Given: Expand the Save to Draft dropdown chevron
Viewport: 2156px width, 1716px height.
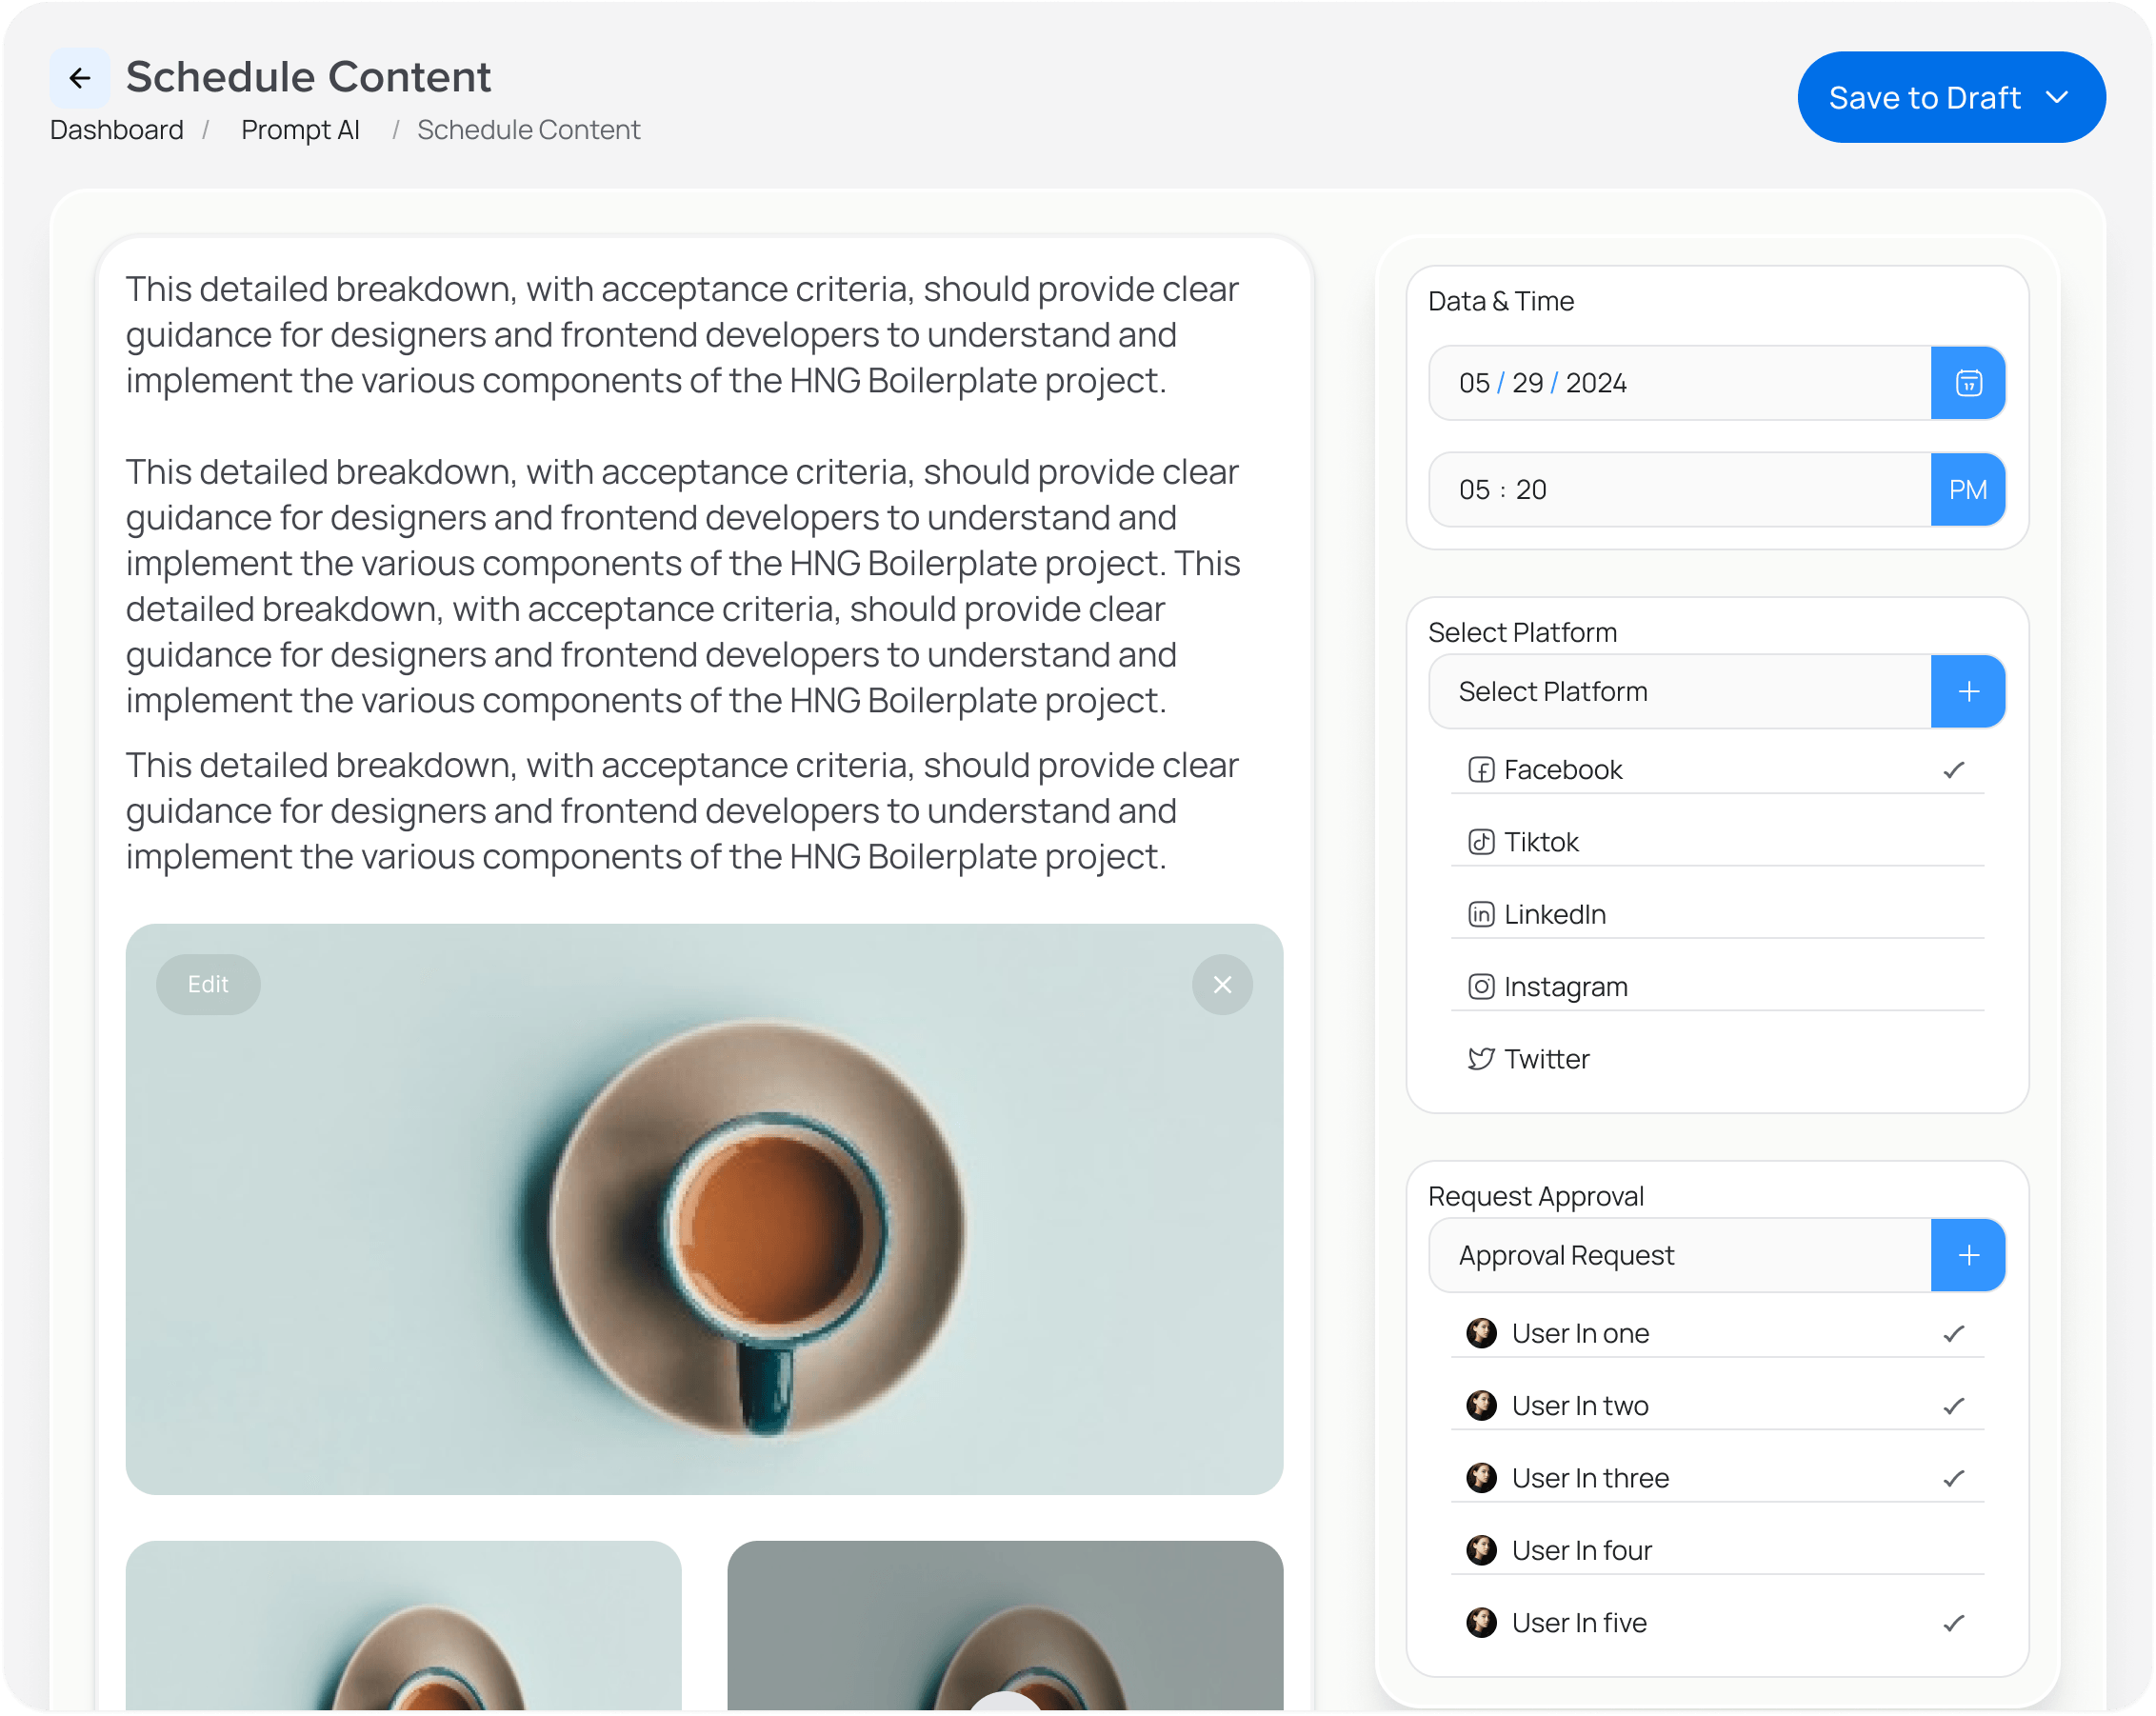Looking at the screenshot, I should pos(2056,98).
